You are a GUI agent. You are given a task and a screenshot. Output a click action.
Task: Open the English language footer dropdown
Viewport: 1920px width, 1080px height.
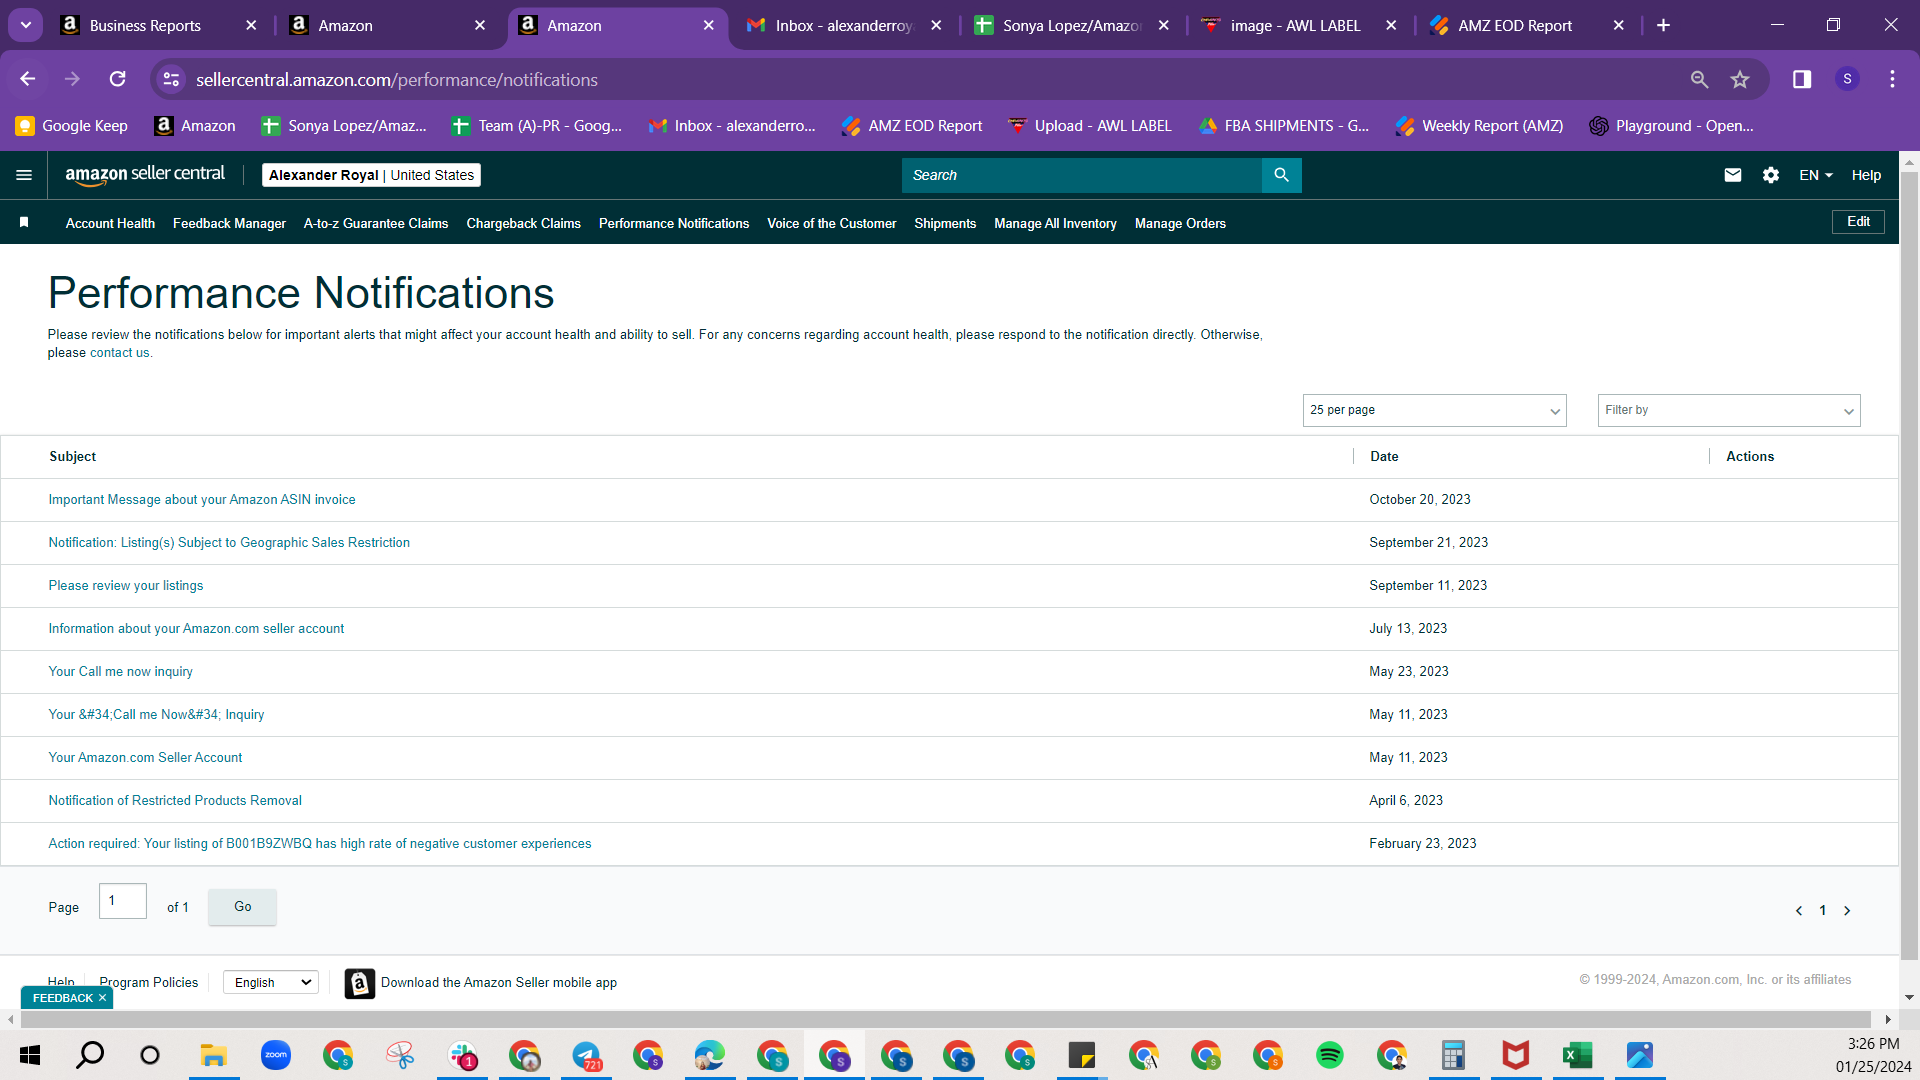pyautogui.click(x=271, y=983)
